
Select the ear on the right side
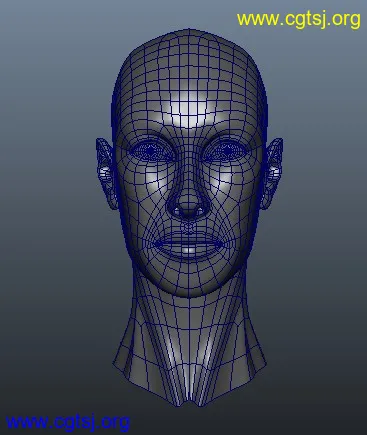(272, 173)
